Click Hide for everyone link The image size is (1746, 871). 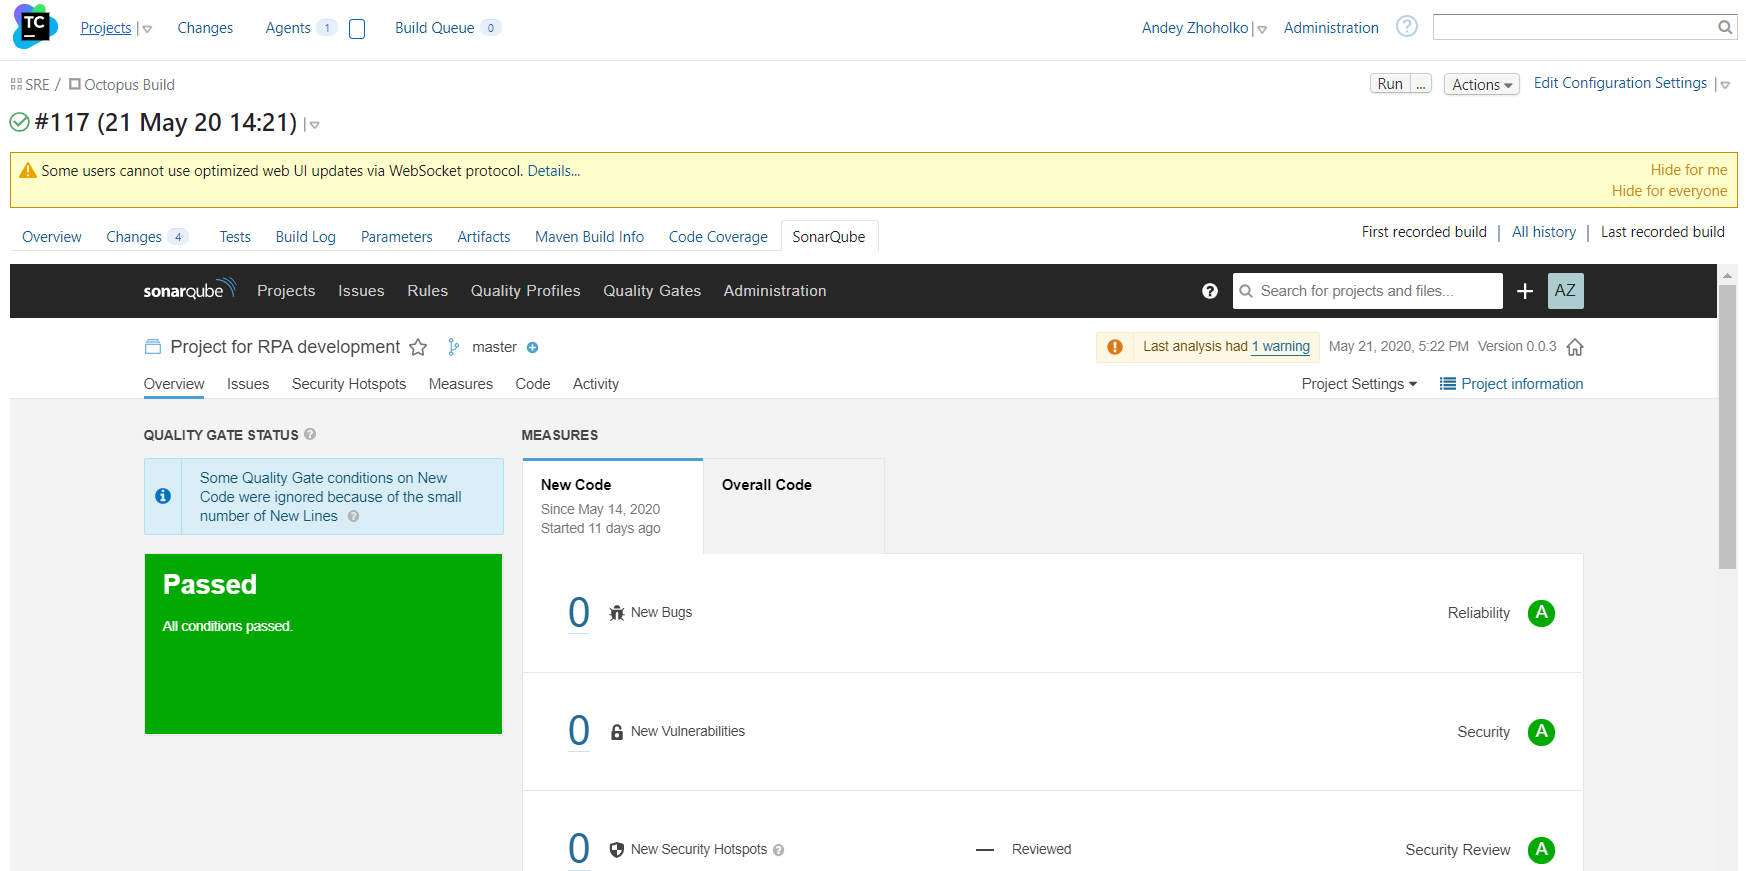(x=1670, y=191)
